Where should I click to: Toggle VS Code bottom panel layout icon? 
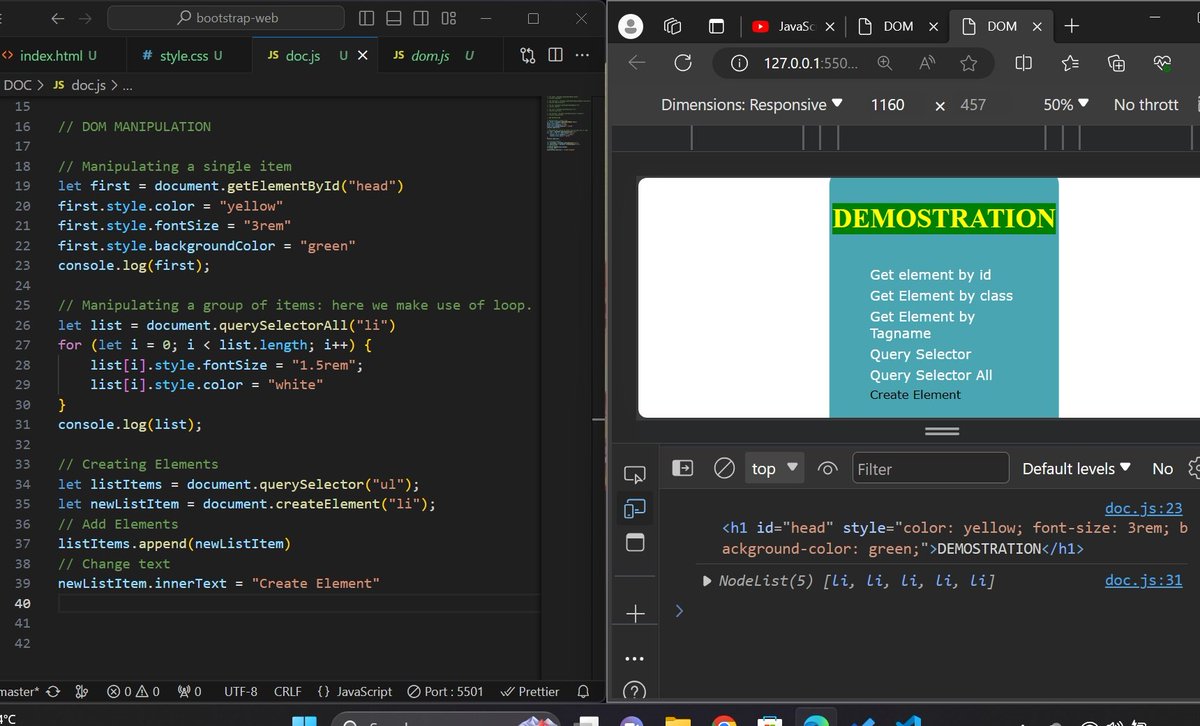[x=394, y=18]
